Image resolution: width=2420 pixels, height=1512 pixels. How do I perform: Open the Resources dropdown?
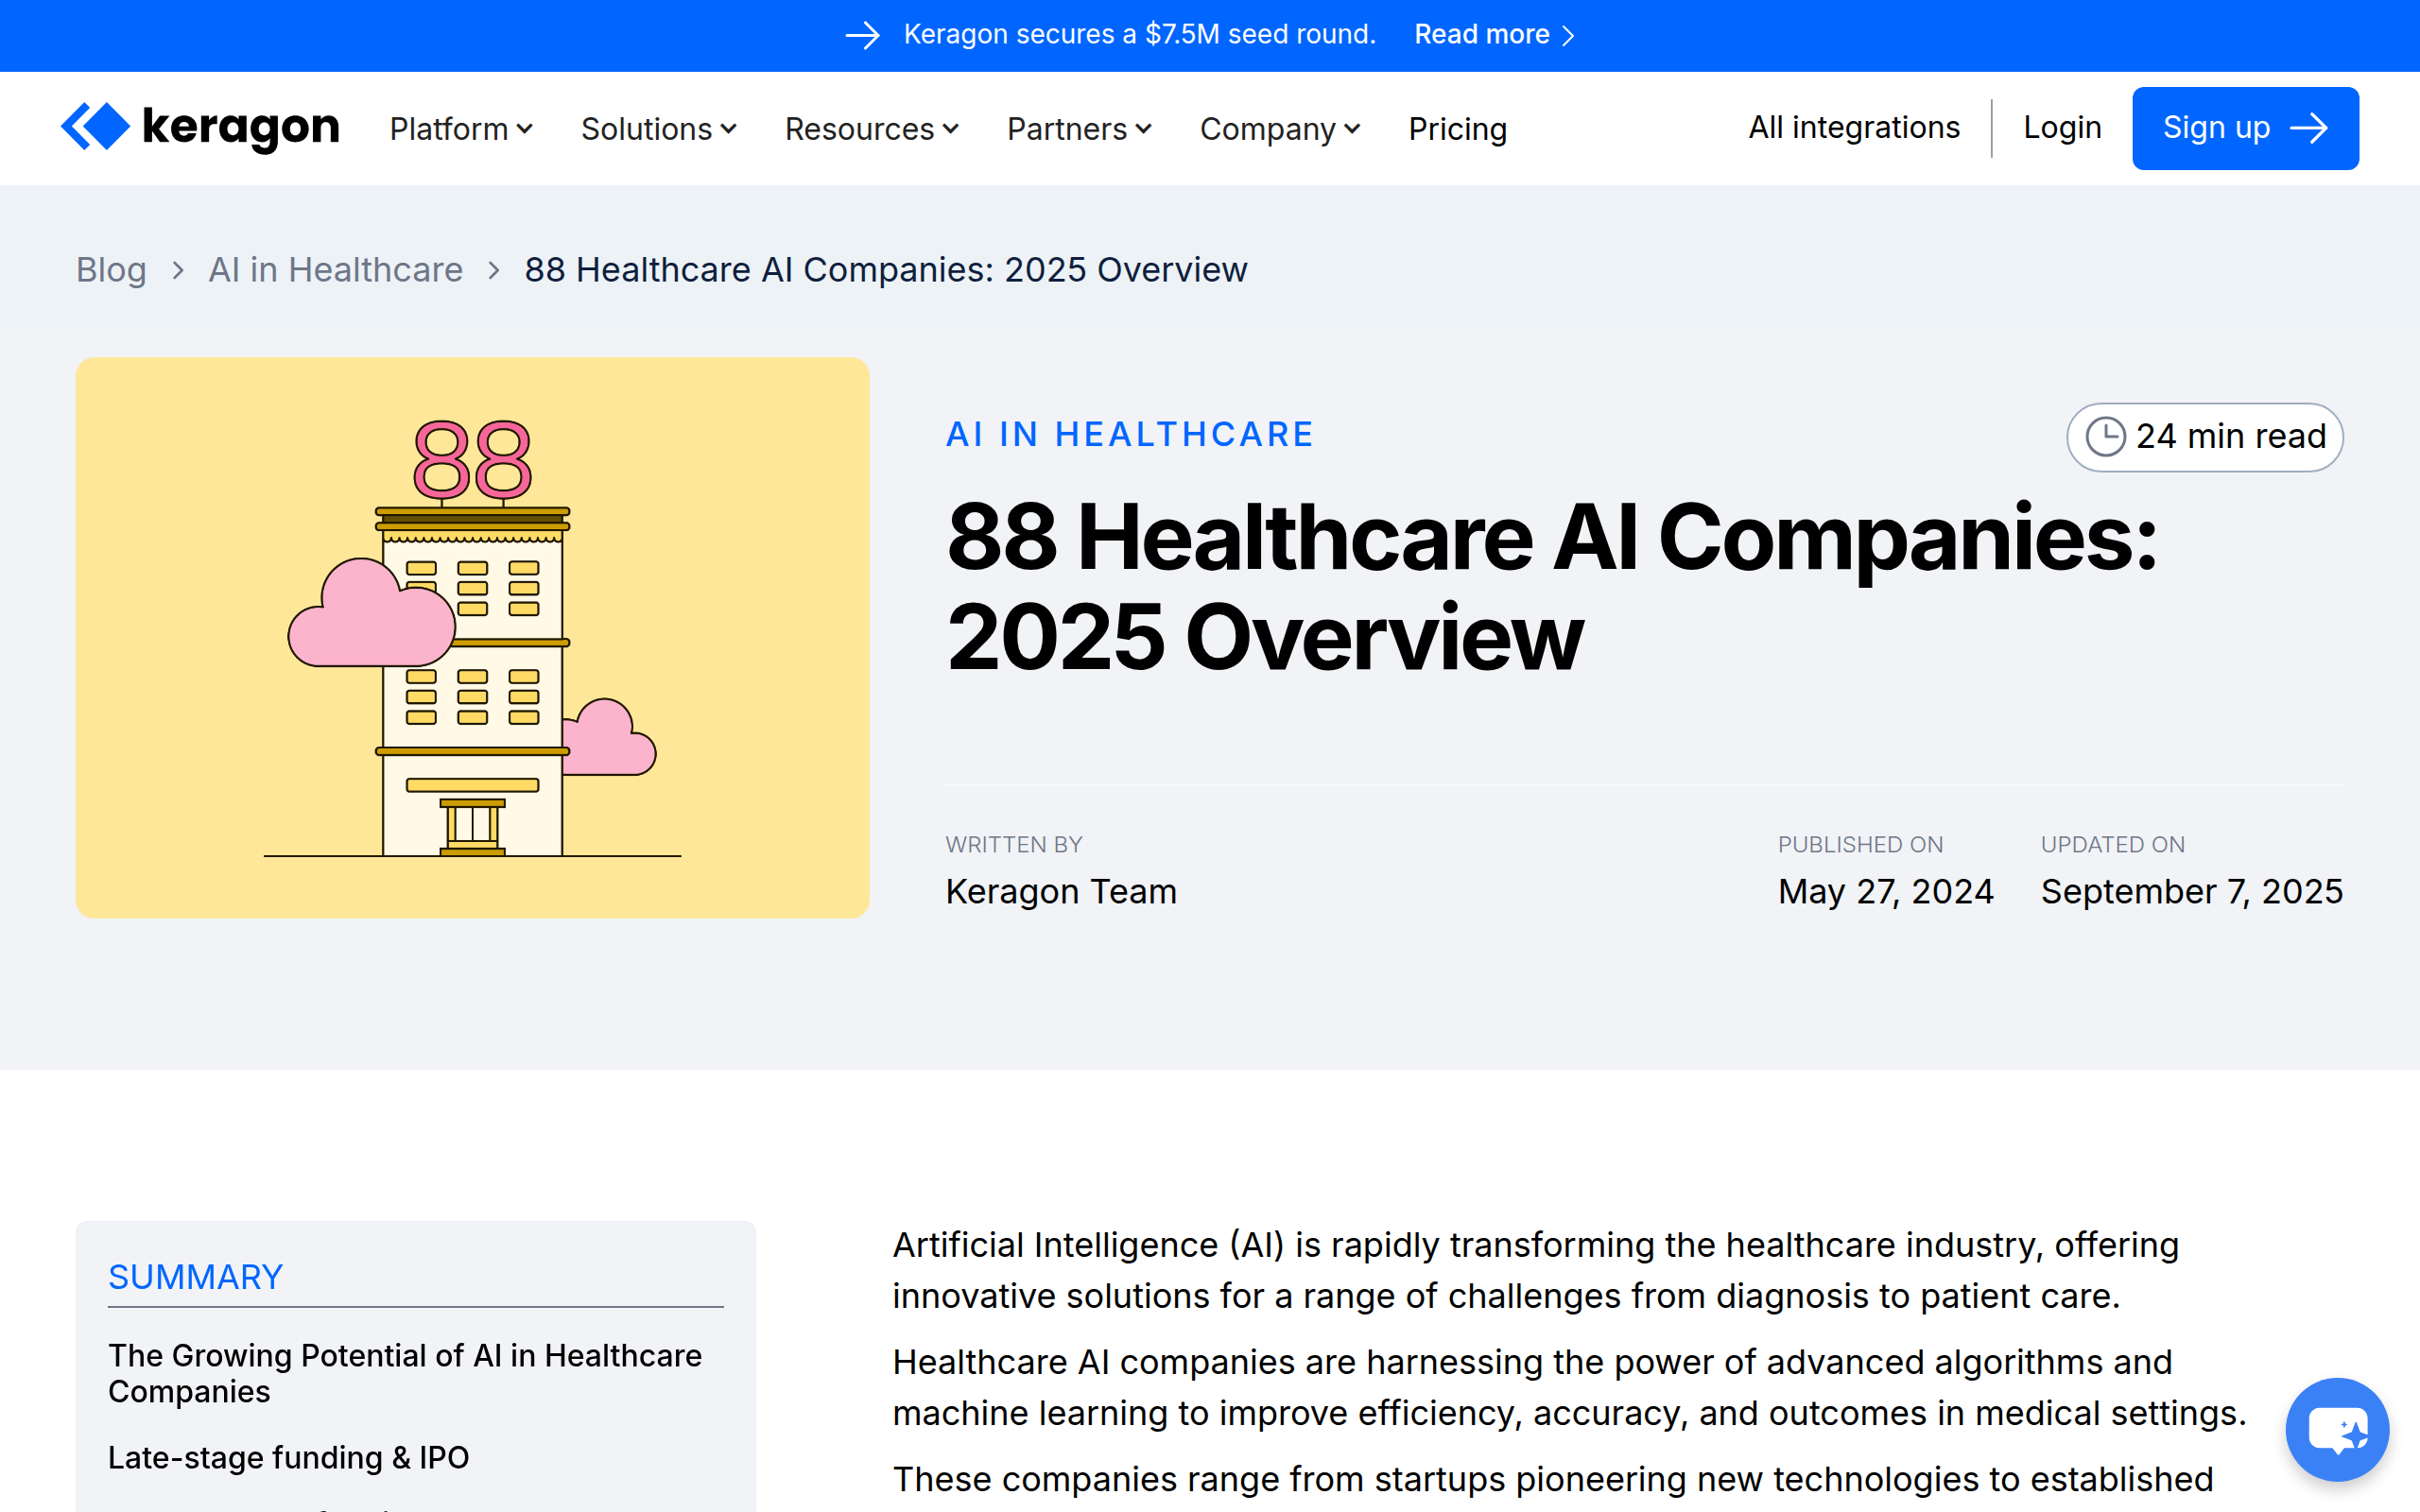(871, 129)
